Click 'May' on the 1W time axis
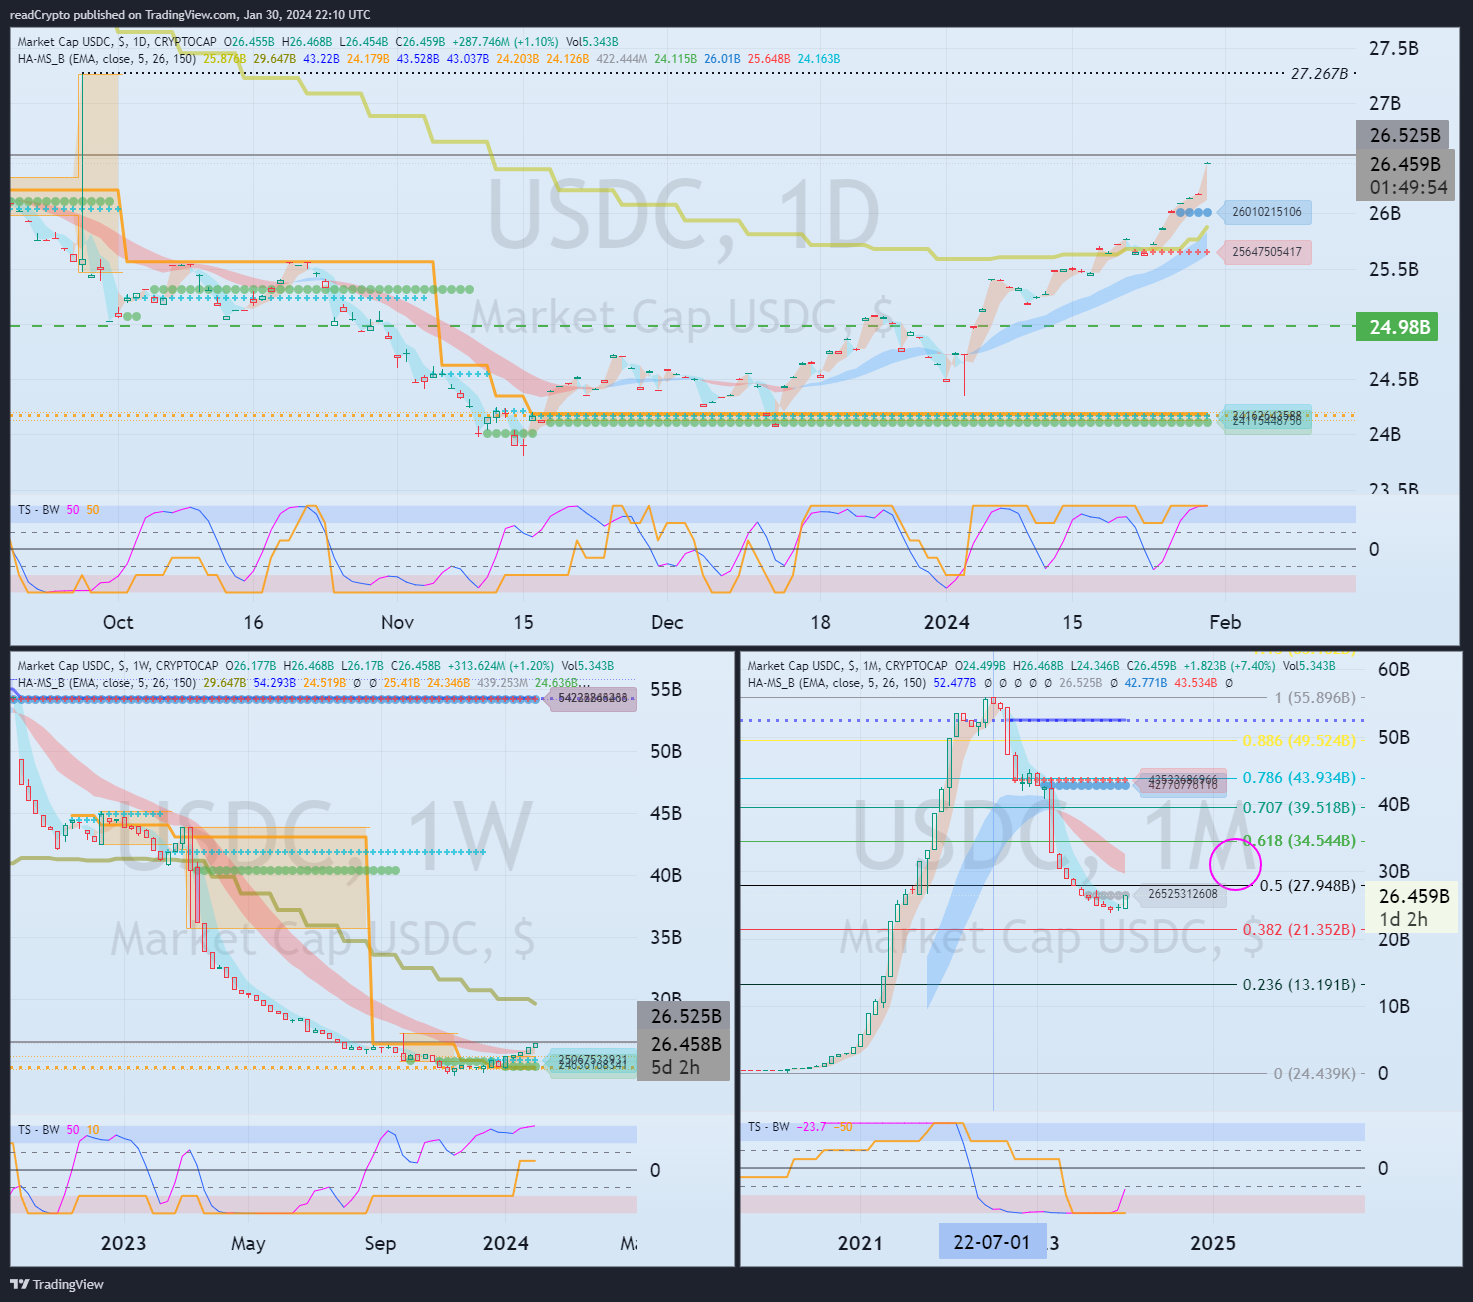This screenshot has width=1473, height=1302. click(x=248, y=1243)
